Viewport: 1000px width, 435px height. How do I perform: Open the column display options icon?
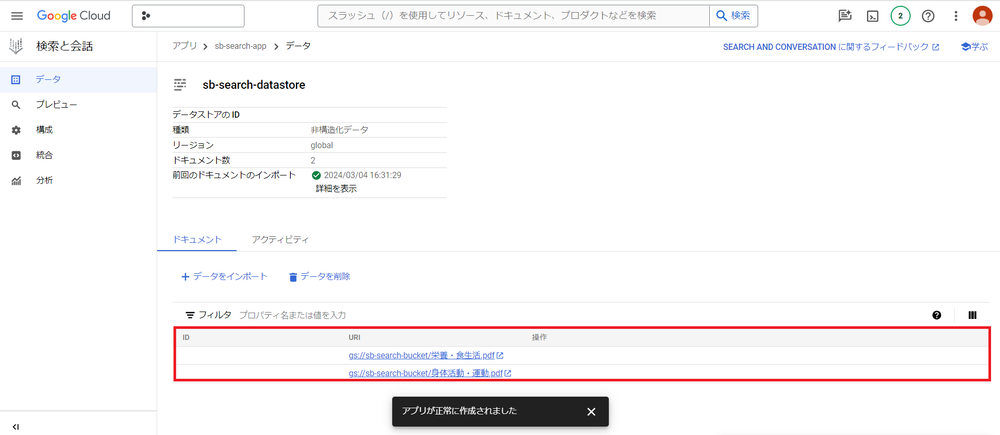coord(973,315)
